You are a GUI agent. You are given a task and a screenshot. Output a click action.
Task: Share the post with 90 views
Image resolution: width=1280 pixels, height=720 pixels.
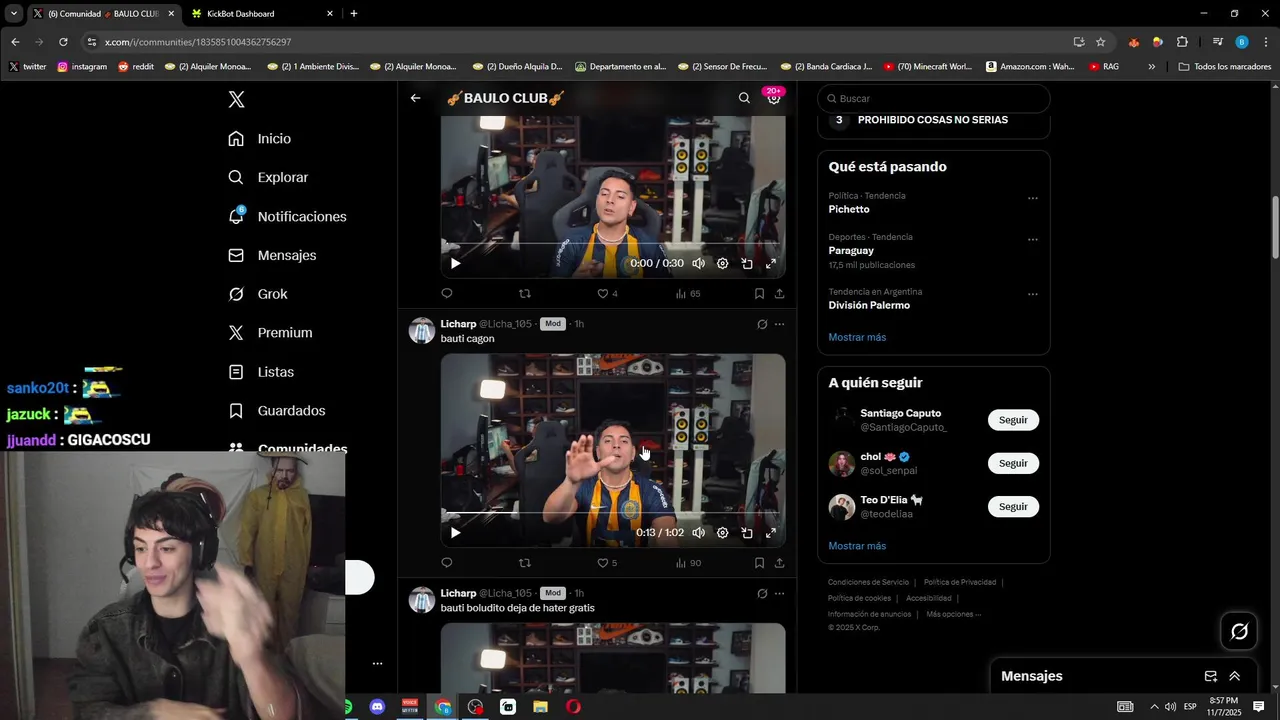tap(779, 563)
